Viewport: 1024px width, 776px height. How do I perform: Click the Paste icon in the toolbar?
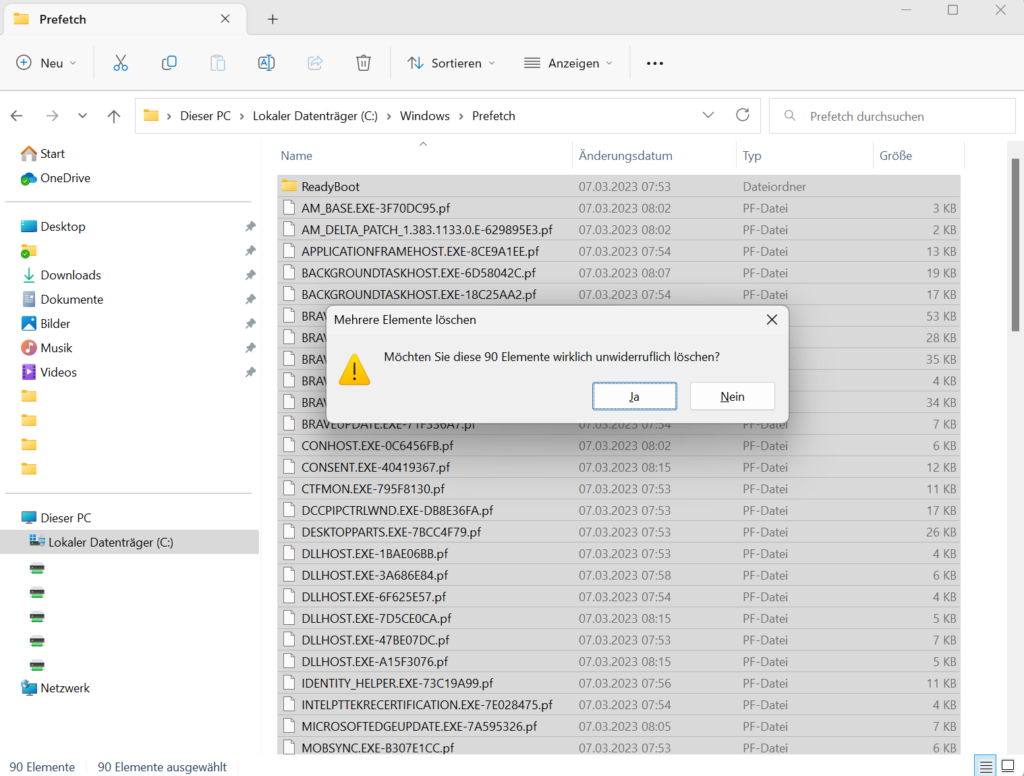(x=218, y=62)
